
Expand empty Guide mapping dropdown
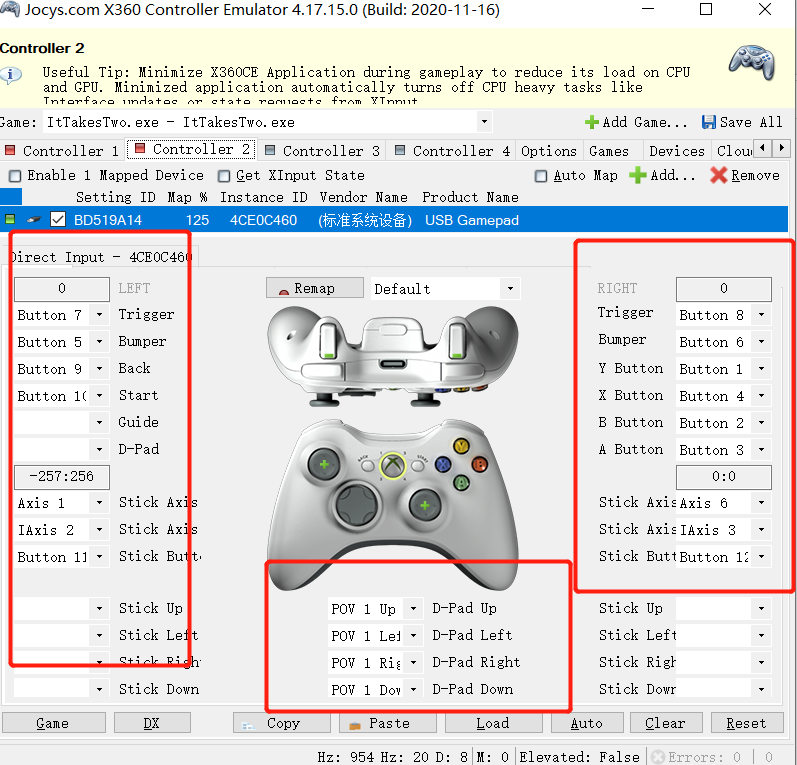coord(99,422)
